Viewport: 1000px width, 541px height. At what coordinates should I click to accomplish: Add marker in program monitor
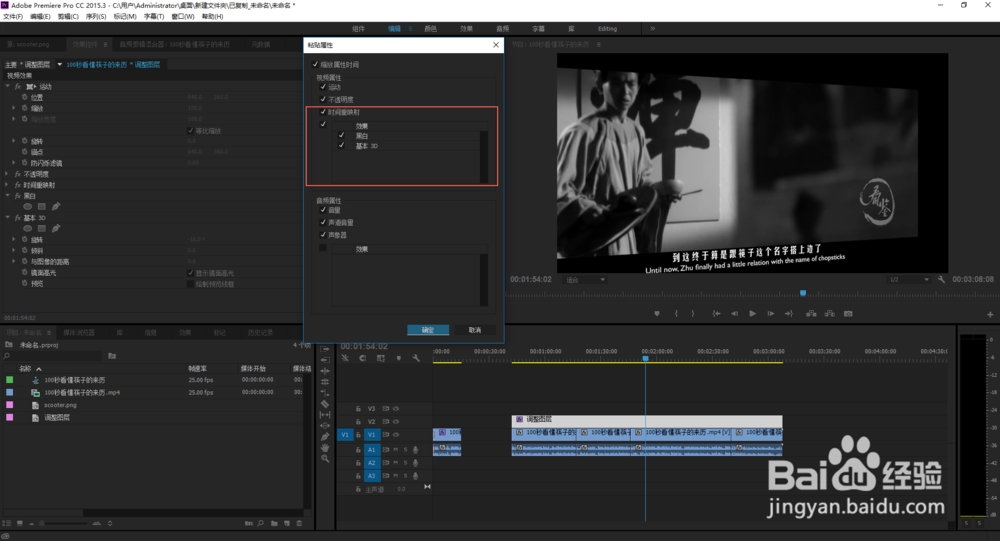656,313
